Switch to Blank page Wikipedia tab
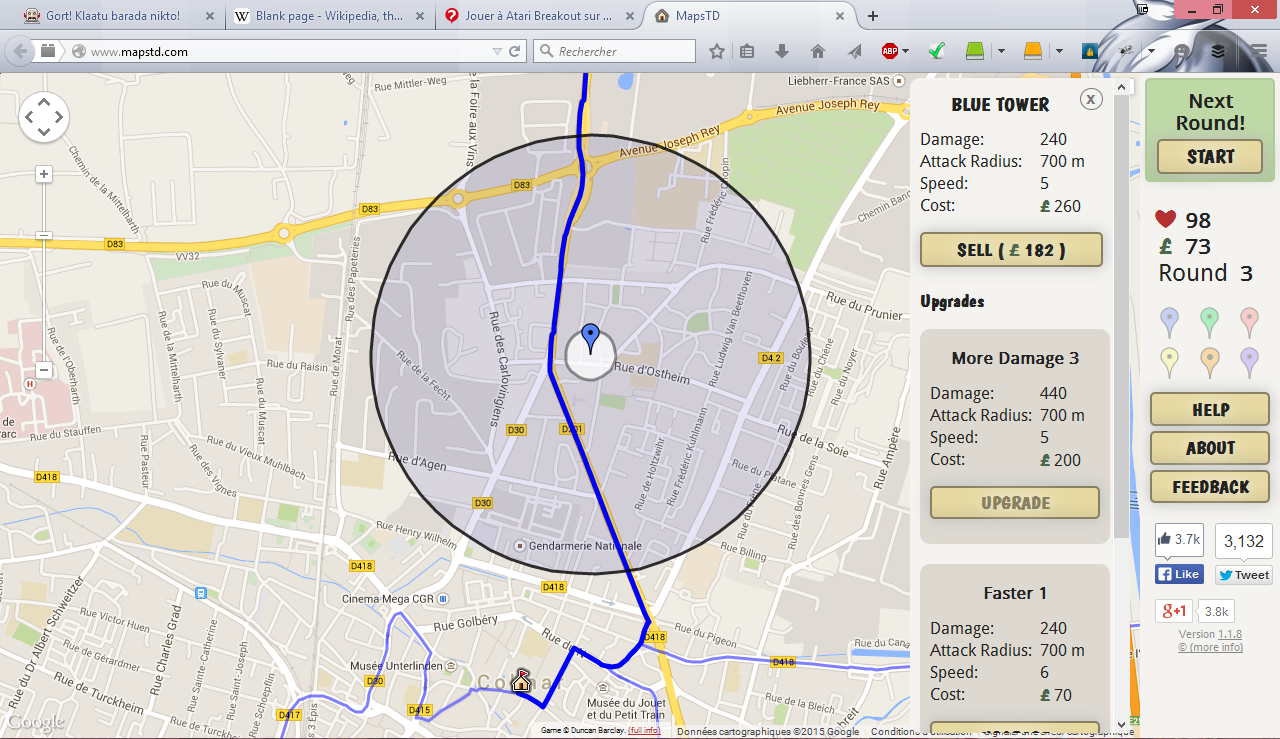1280x739 pixels. (328, 16)
